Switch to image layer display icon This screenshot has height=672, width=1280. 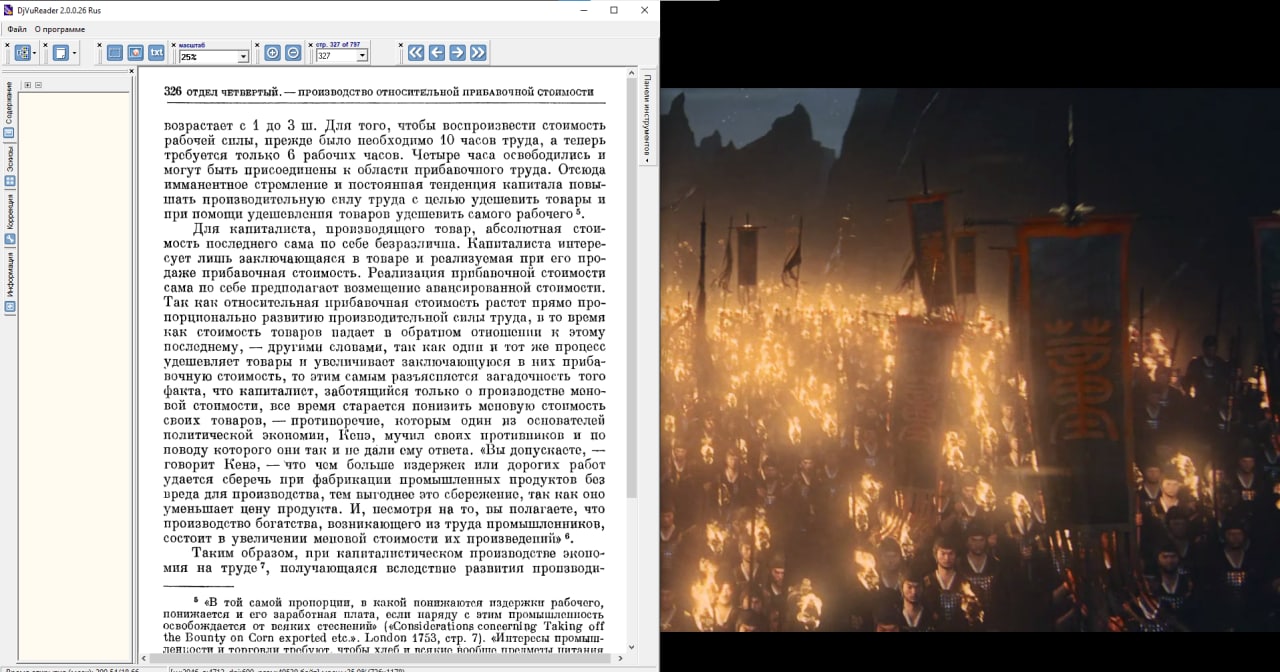click(136, 53)
